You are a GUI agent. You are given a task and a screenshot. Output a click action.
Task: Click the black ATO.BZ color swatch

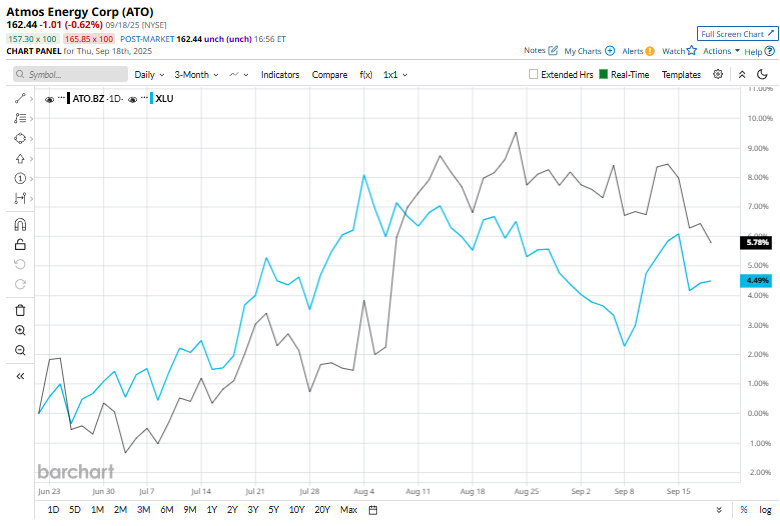click(69, 99)
